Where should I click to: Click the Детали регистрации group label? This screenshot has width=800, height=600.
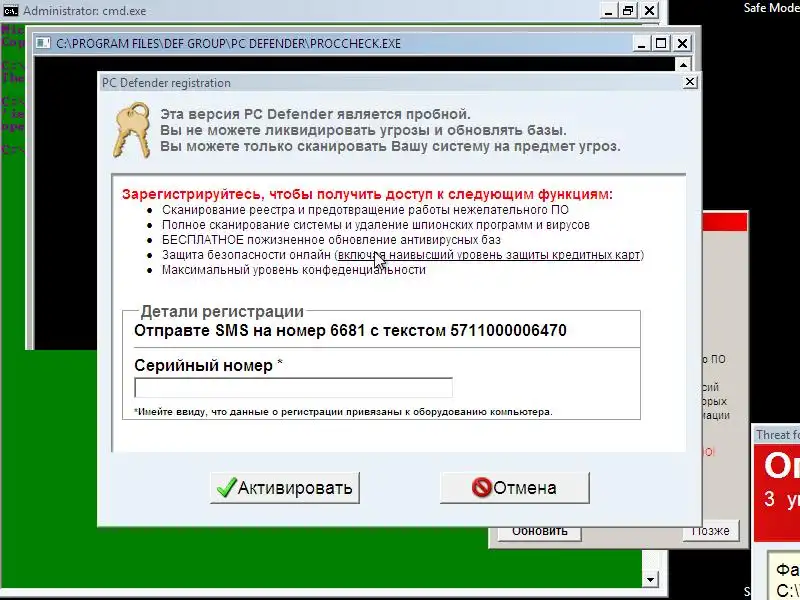(222, 311)
